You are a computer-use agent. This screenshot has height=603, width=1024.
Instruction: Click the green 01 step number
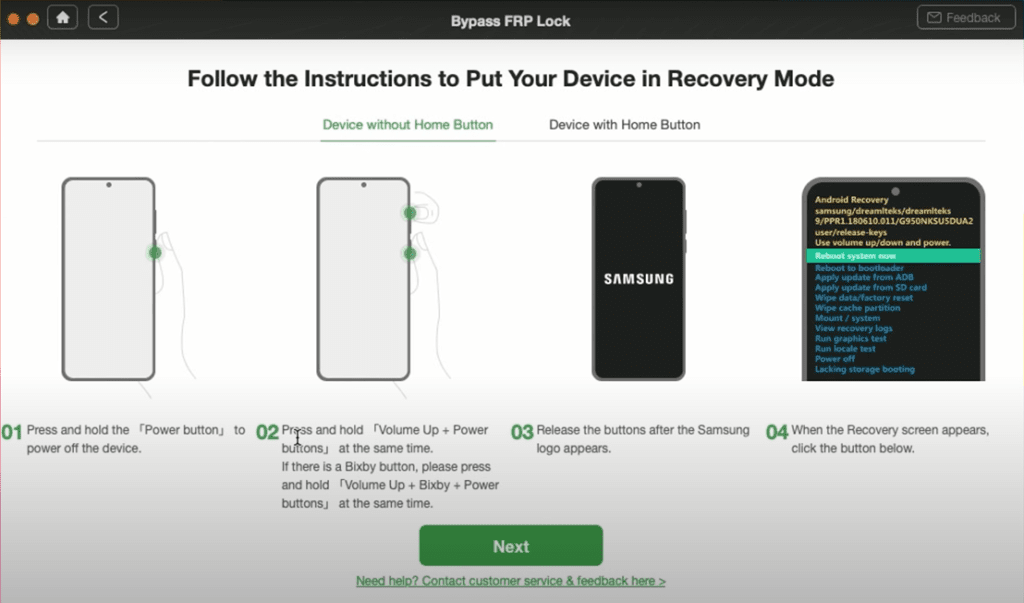coord(12,432)
